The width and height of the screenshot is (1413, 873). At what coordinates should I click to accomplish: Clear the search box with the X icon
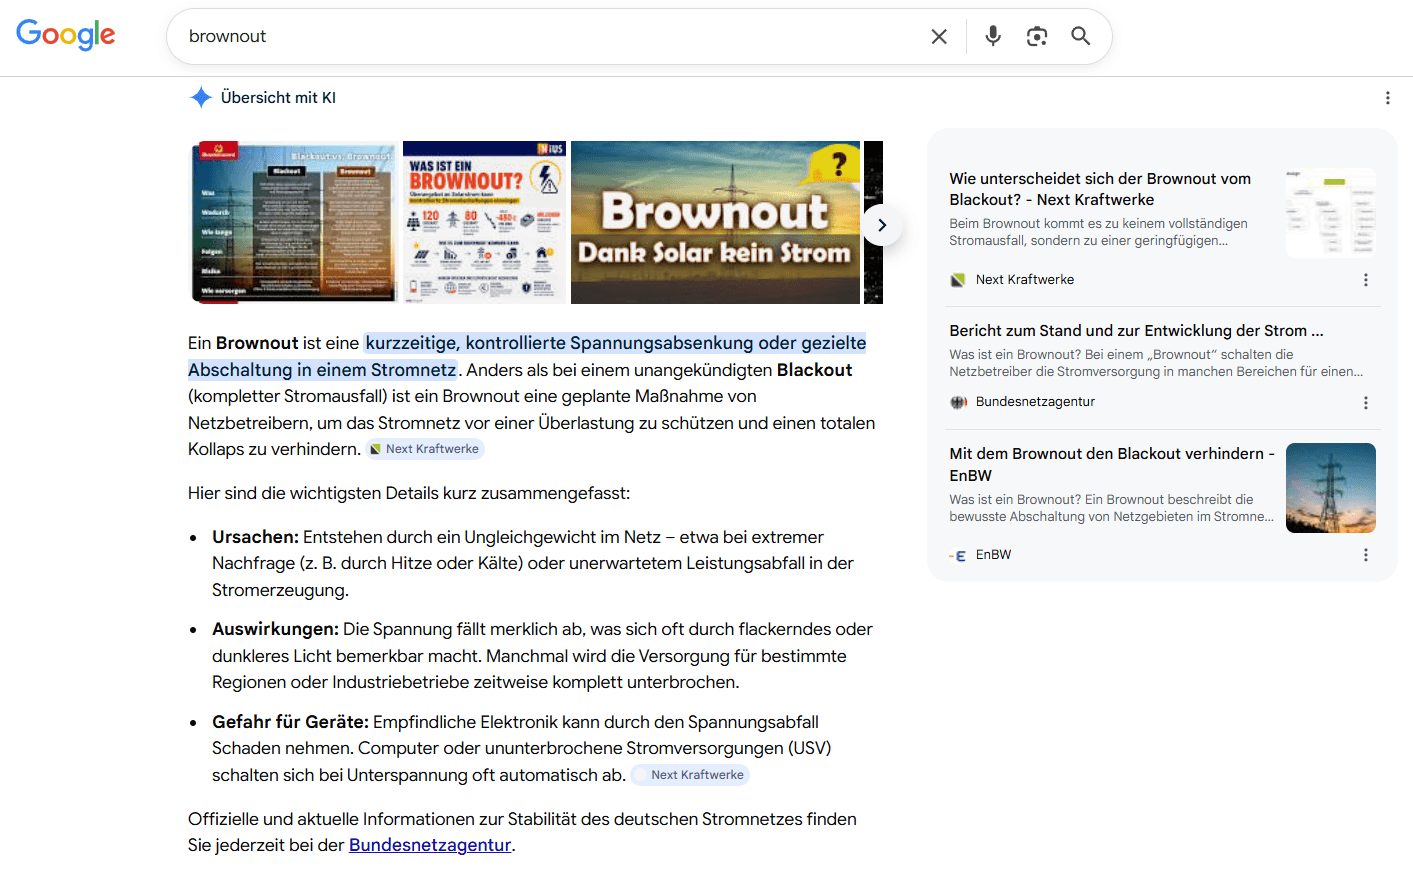point(939,37)
